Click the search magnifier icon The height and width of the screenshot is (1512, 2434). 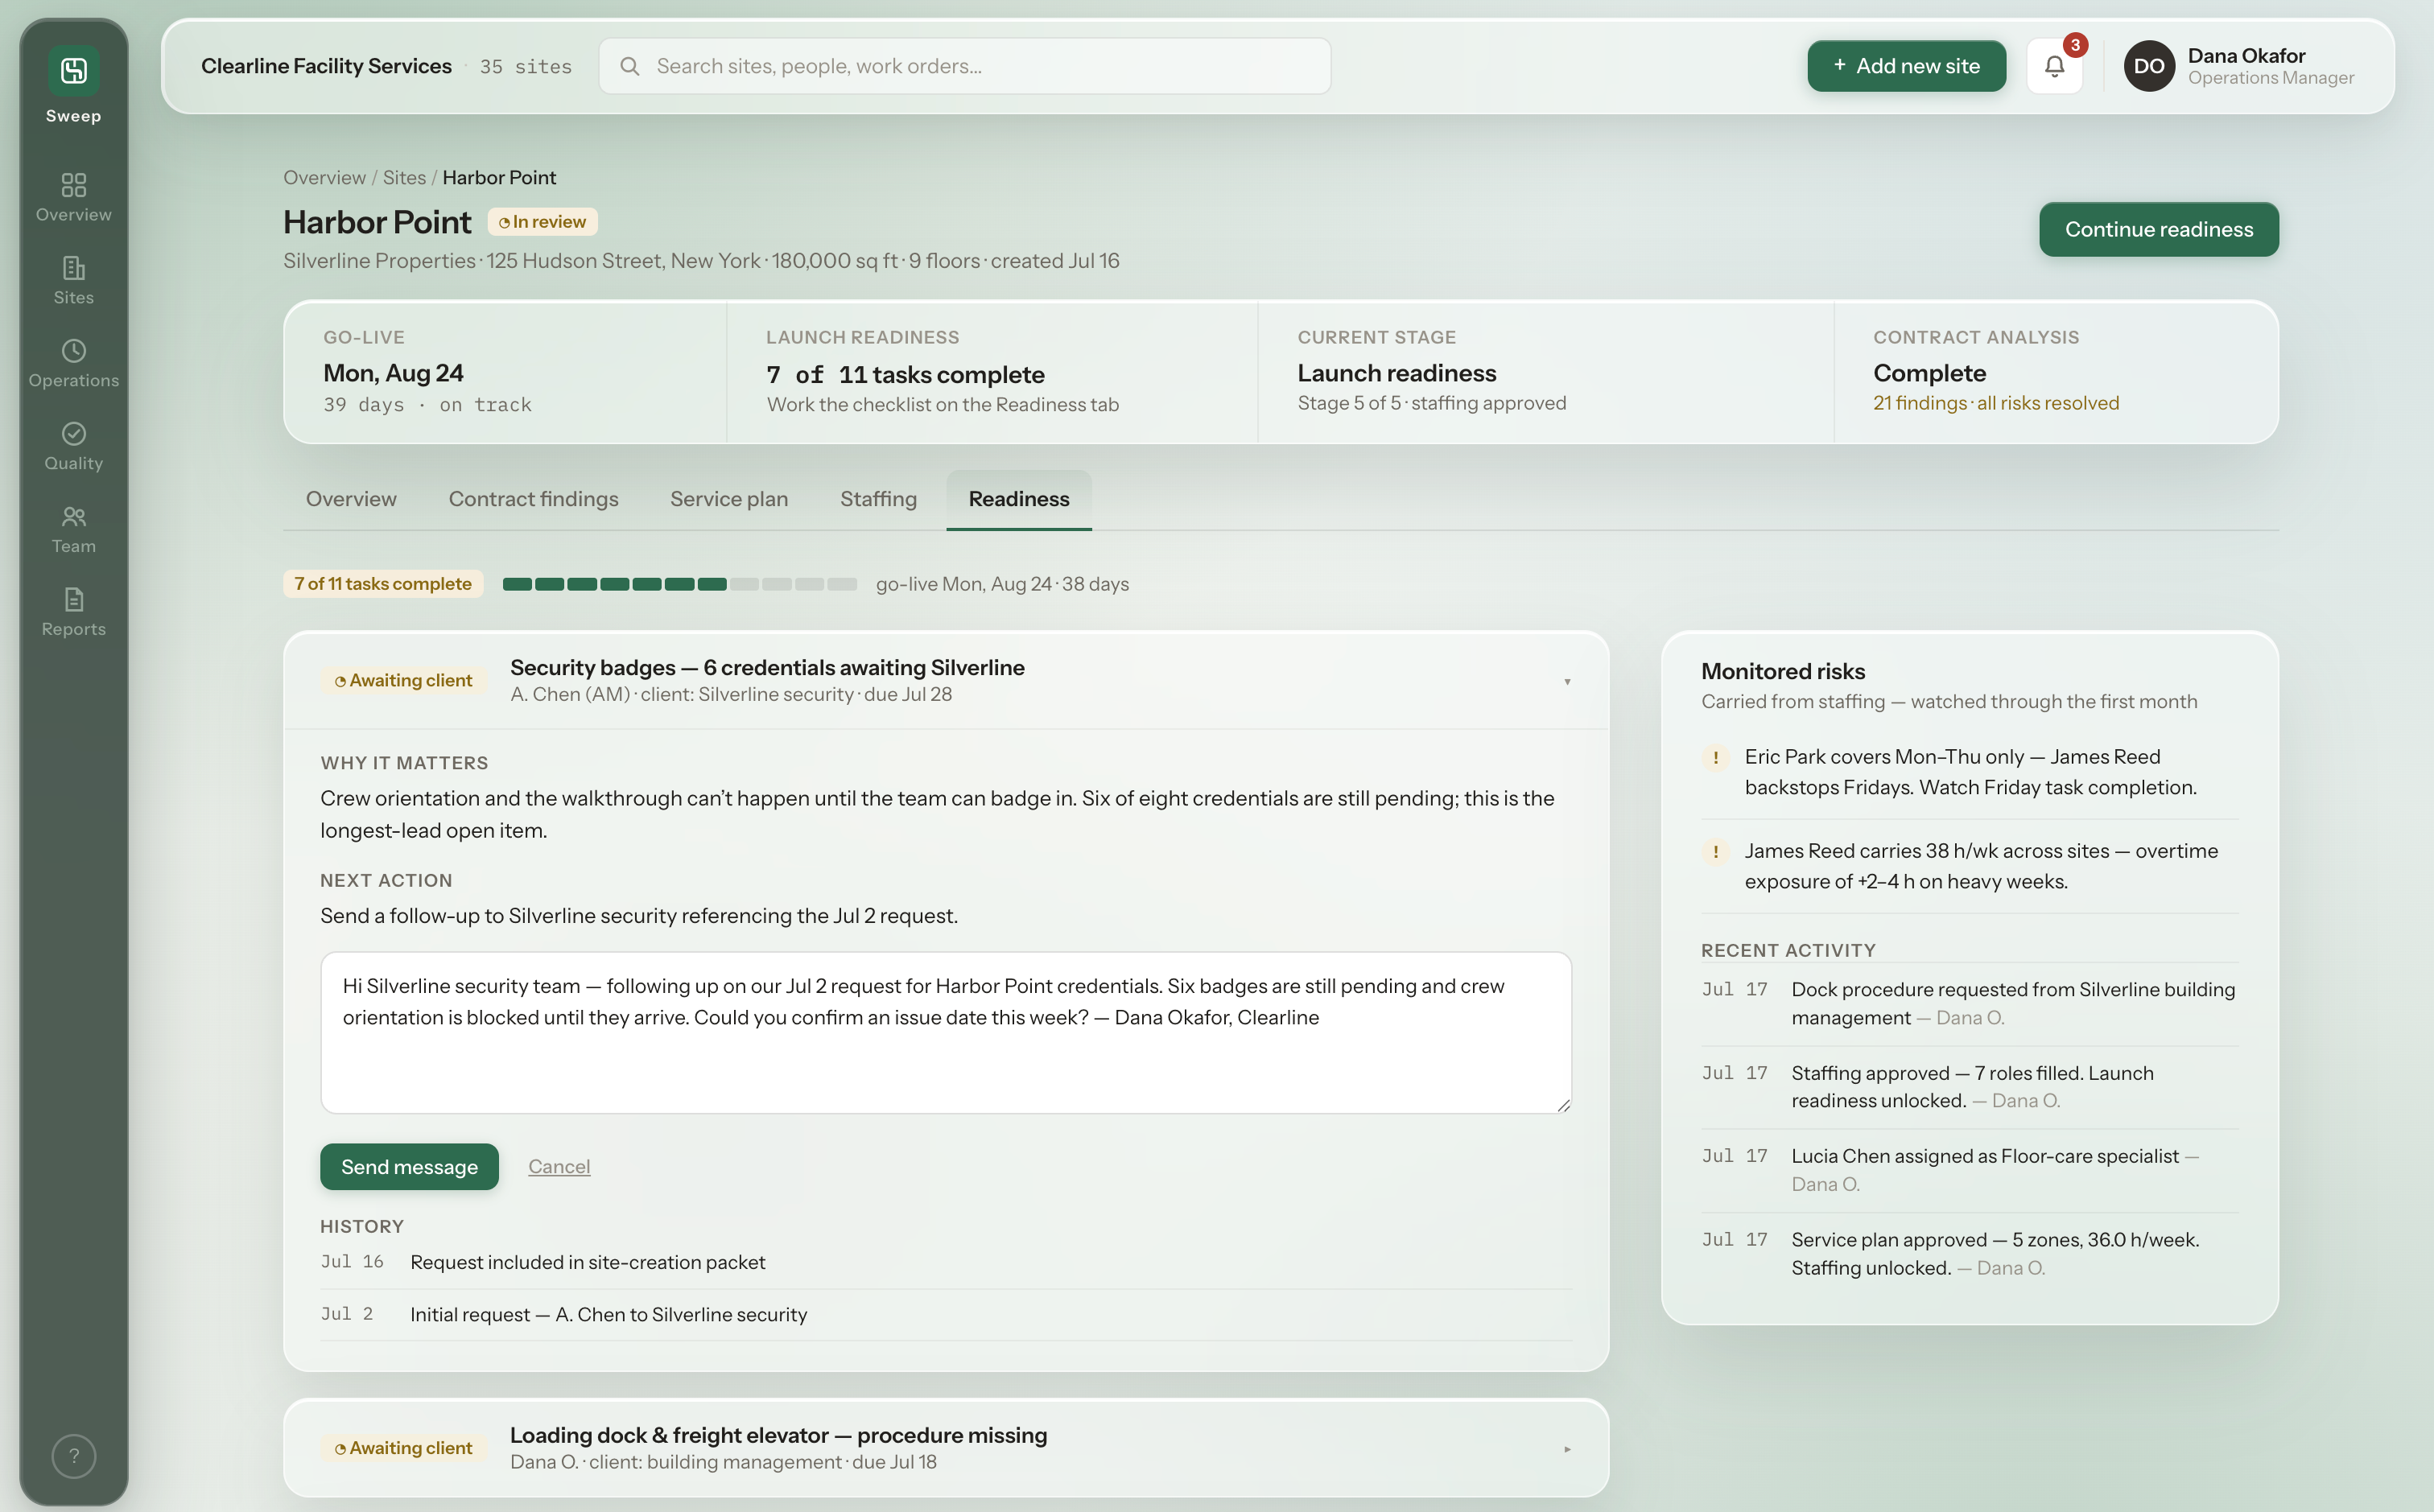tap(629, 66)
